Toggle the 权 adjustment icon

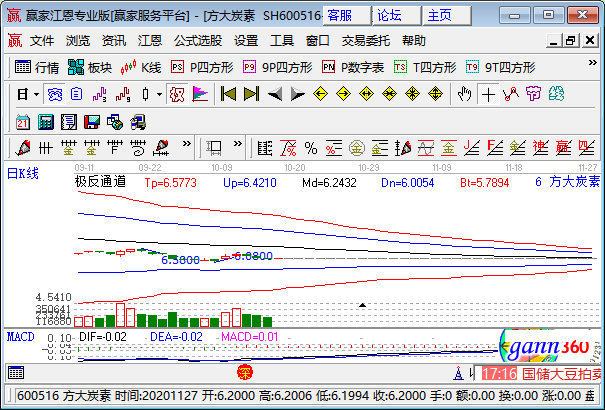(177, 94)
